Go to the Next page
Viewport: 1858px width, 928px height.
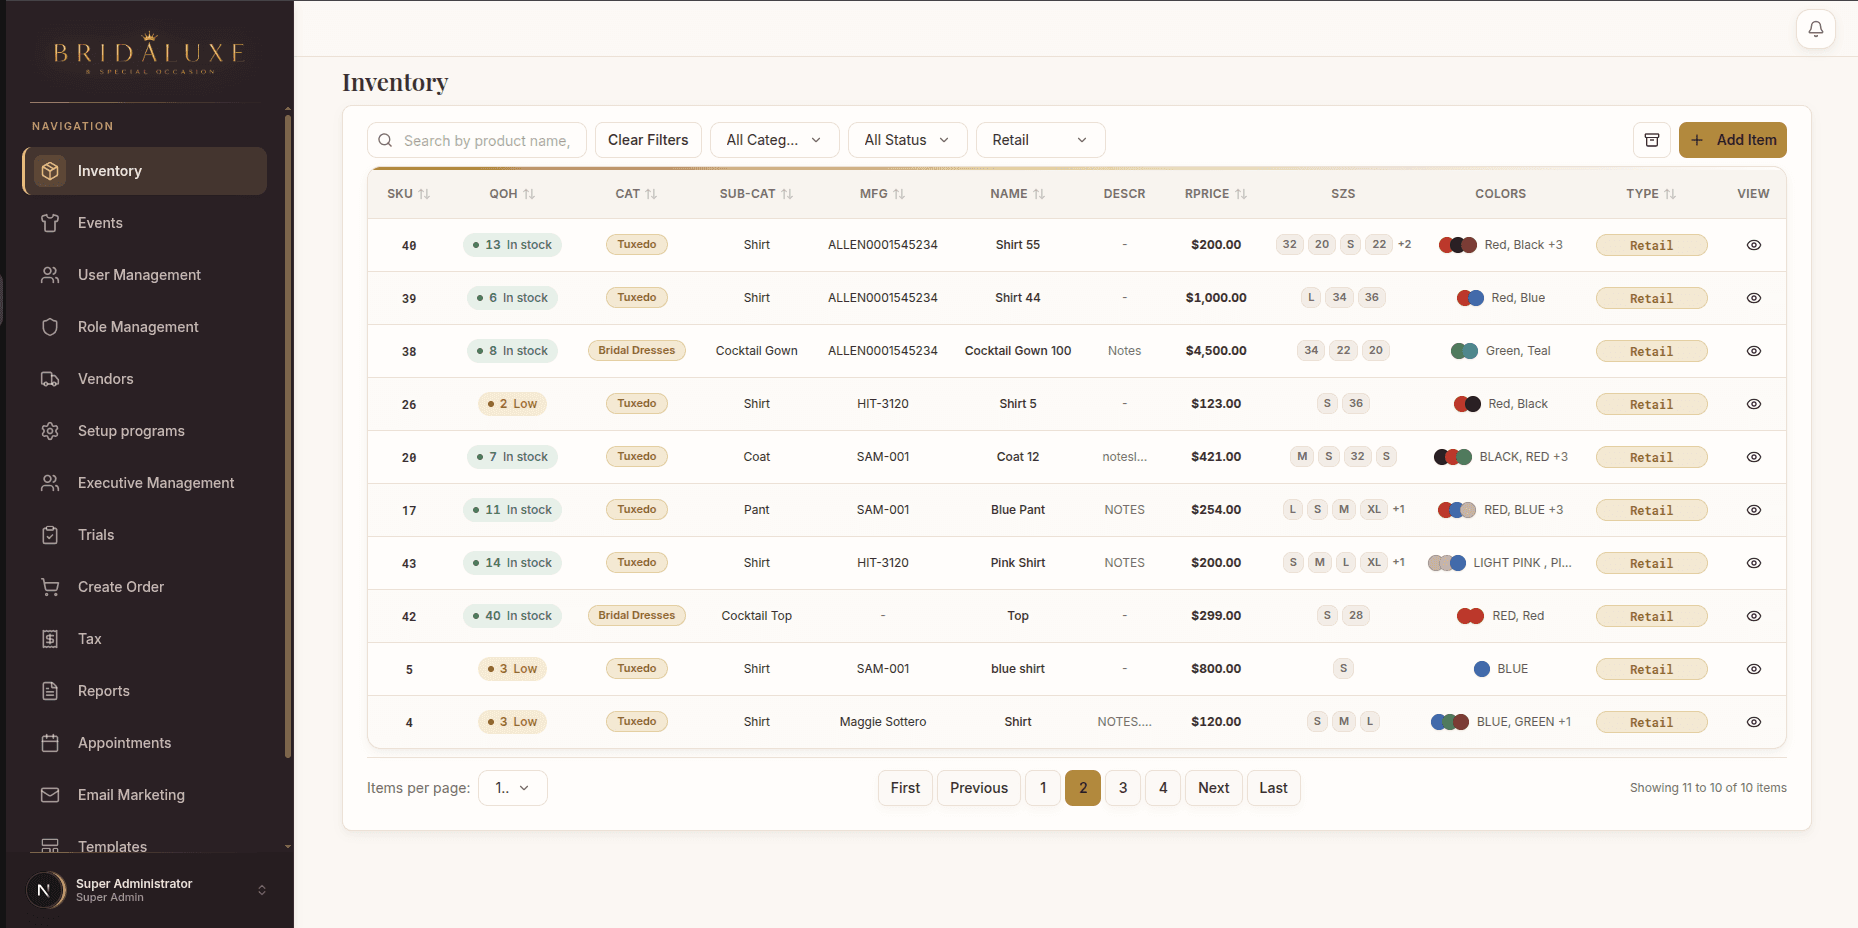(x=1214, y=788)
